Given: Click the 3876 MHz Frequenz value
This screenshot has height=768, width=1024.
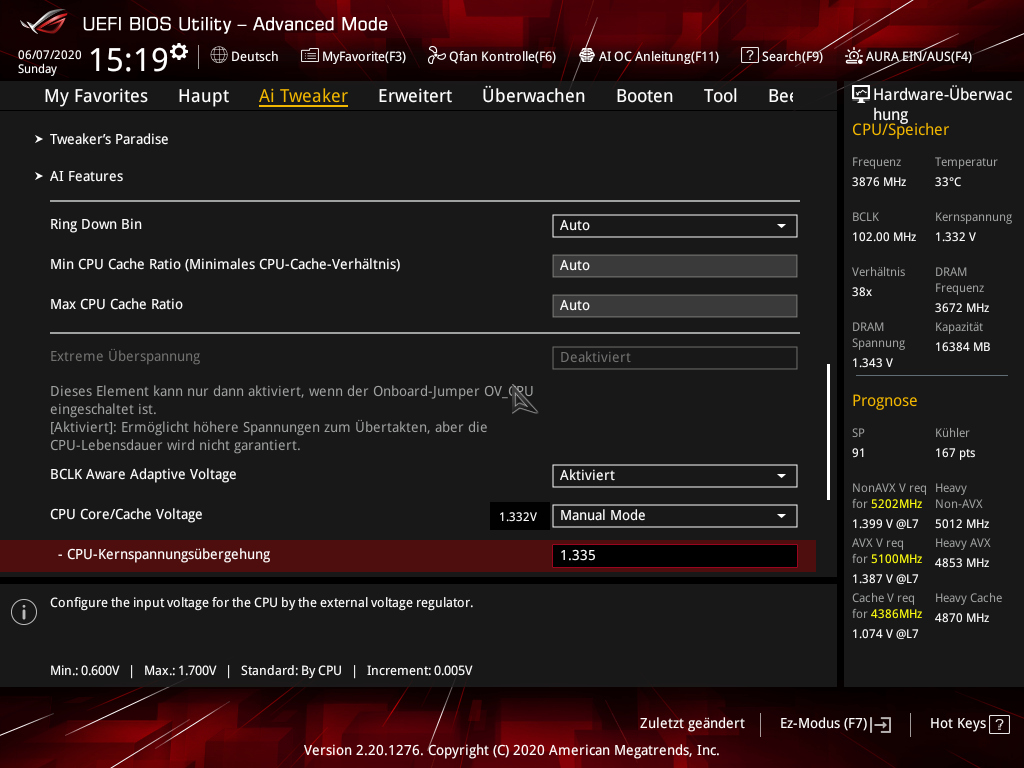Looking at the screenshot, I should (879, 182).
